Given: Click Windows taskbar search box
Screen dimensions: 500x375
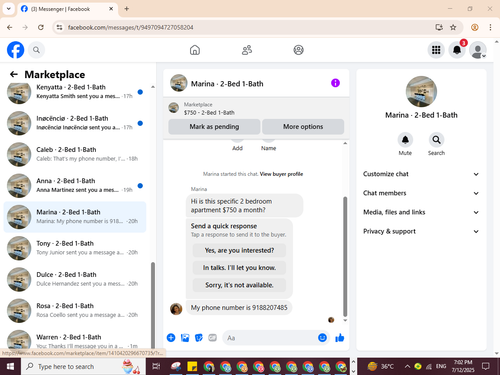Looking at the screenshot, I should tap(83, 367).
